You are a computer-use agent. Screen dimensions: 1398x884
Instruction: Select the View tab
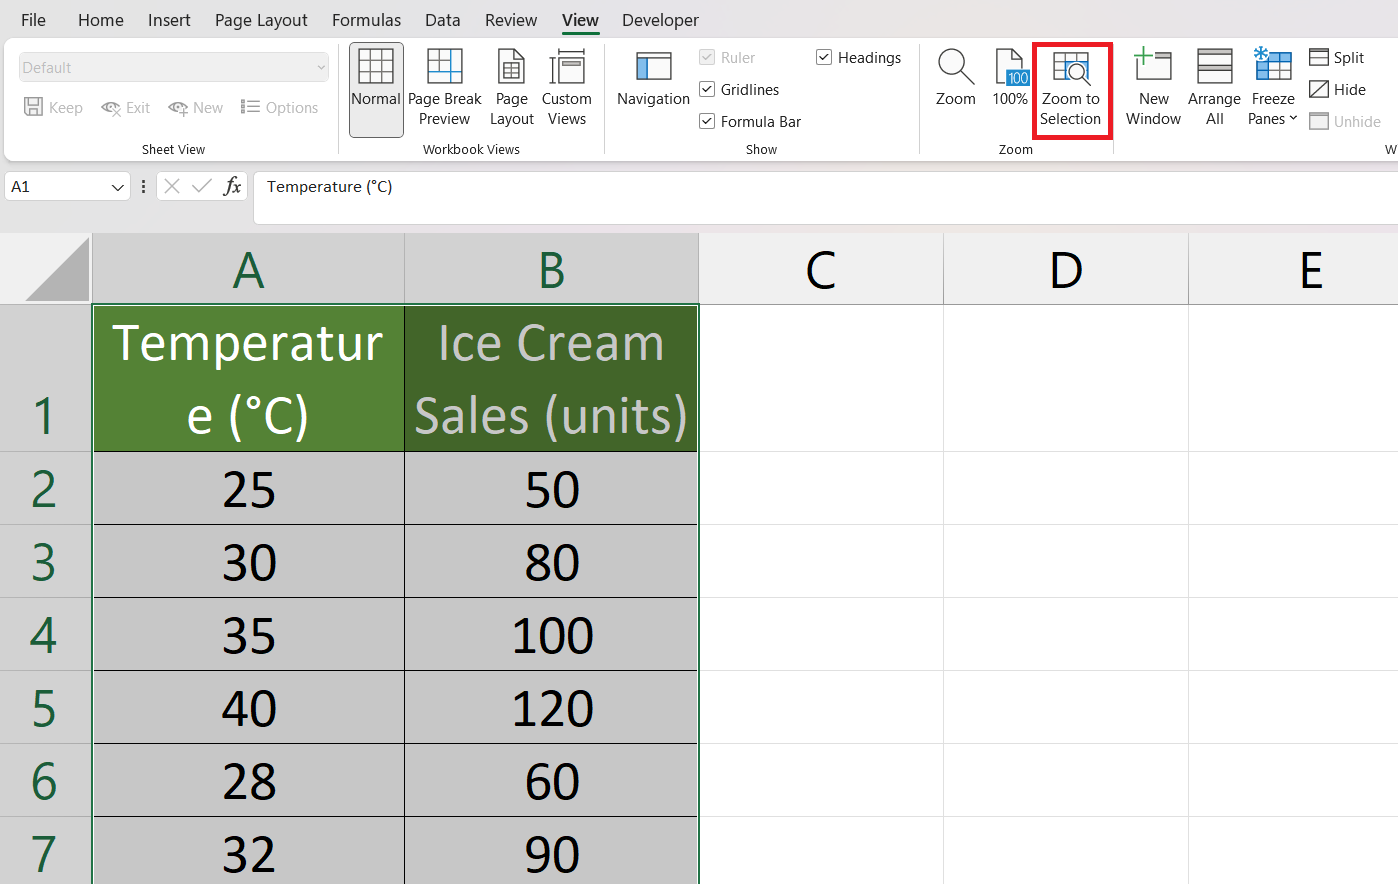(580, 20)
